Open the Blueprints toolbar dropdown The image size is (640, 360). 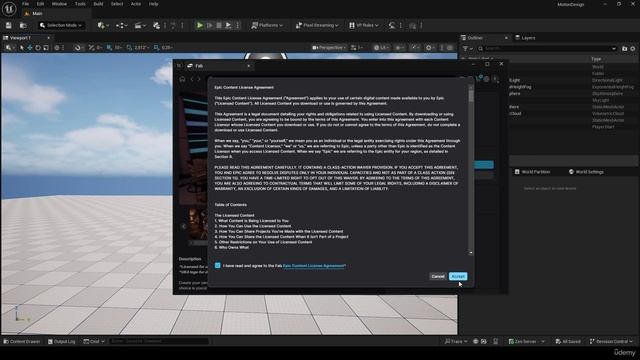[x=121, y=25]
